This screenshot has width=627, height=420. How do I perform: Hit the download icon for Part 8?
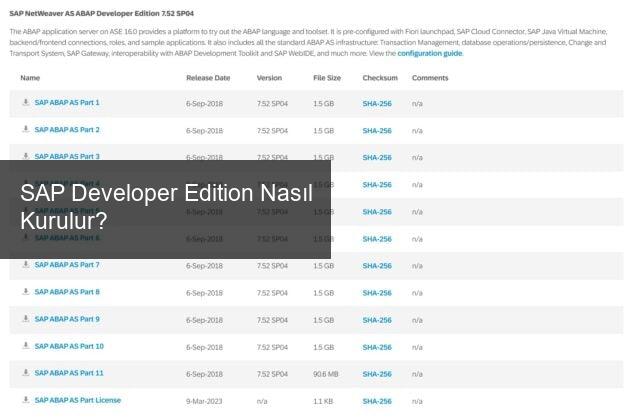[25, 292]
